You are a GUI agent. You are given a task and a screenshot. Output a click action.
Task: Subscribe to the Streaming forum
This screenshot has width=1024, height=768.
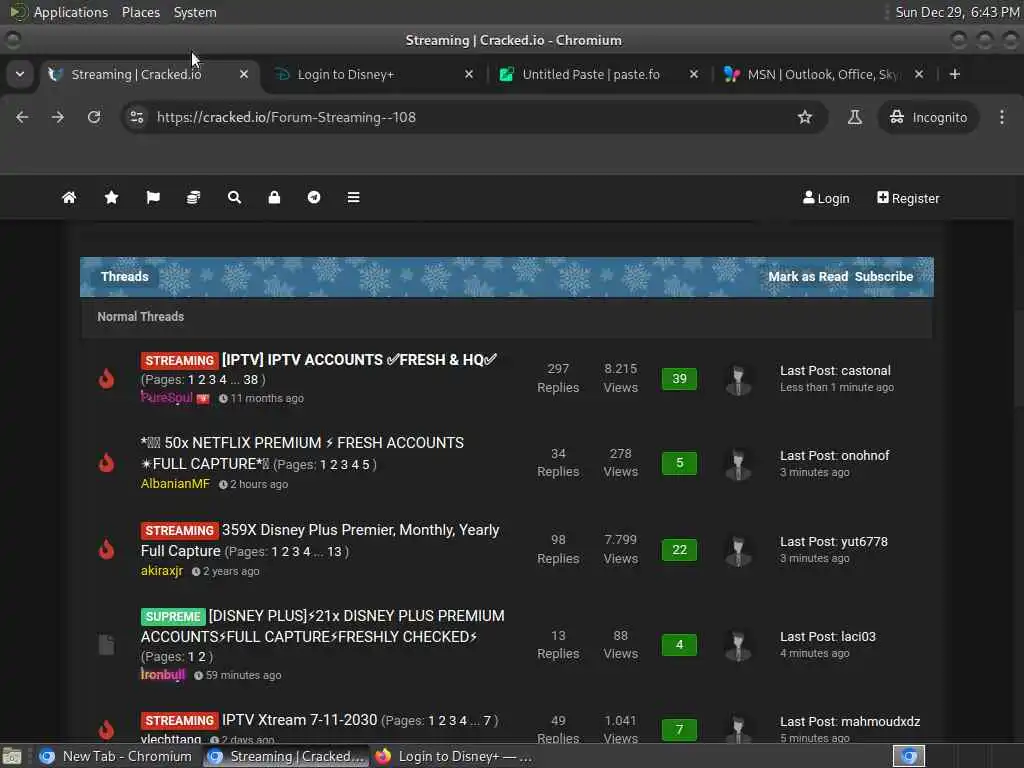[884, 276]
